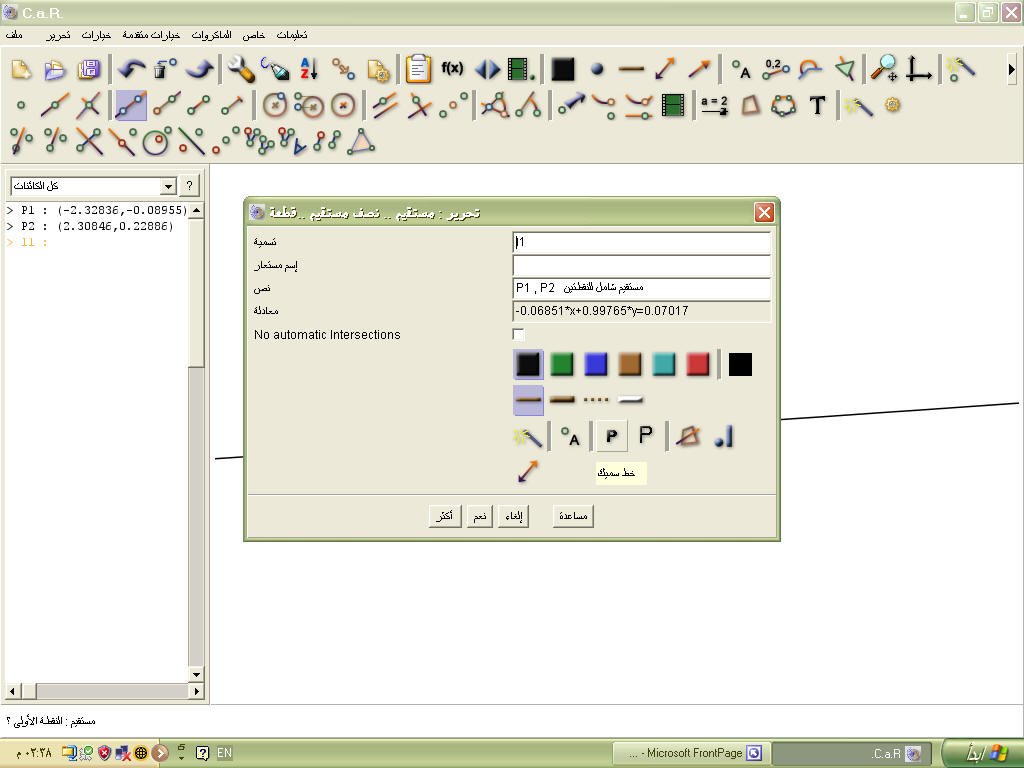Undo the last step with the back arrow

131,69
